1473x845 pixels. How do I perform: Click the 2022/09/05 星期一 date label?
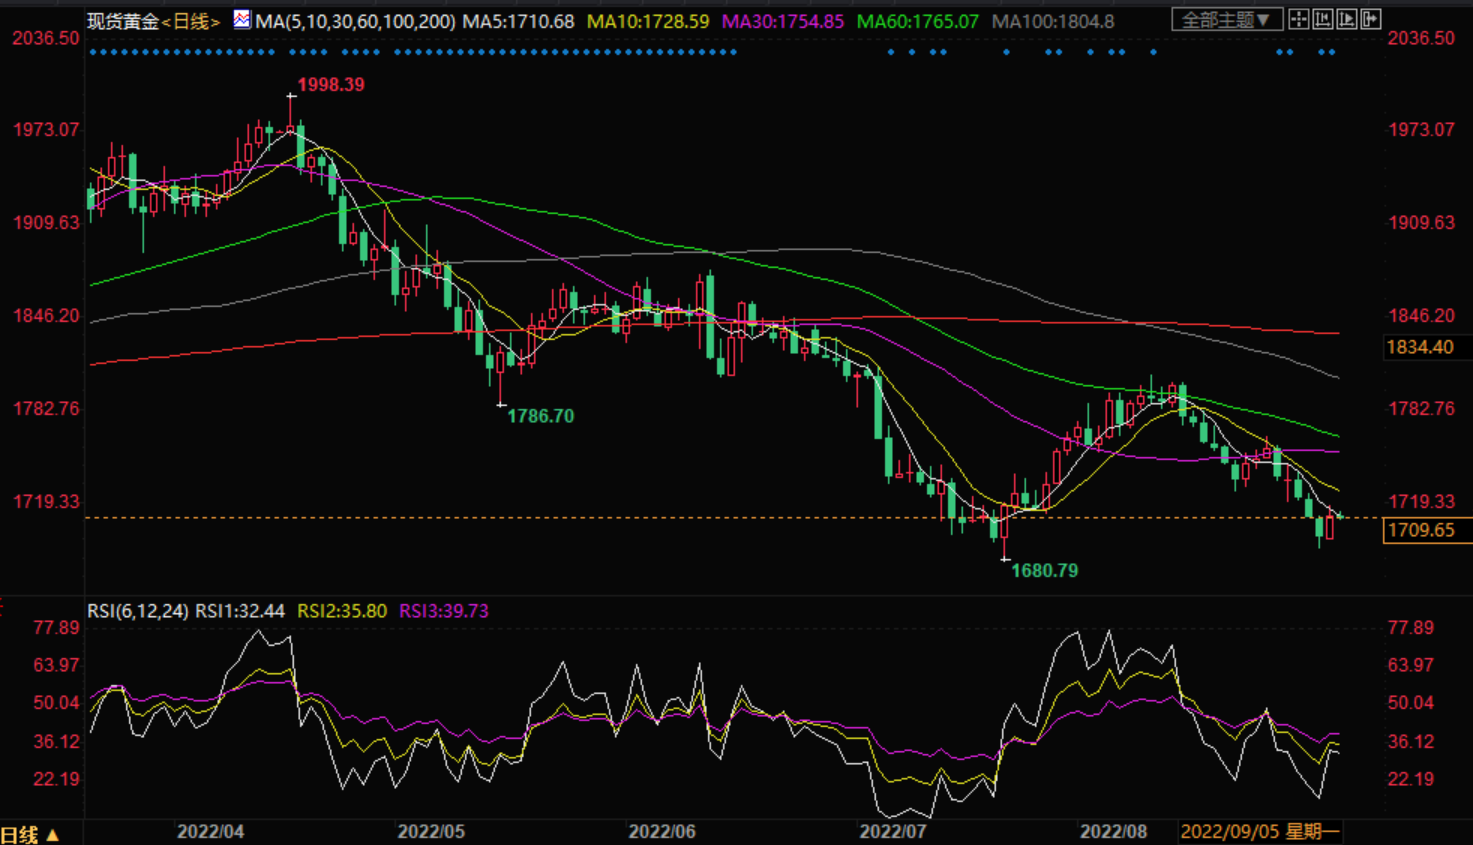1260,831
